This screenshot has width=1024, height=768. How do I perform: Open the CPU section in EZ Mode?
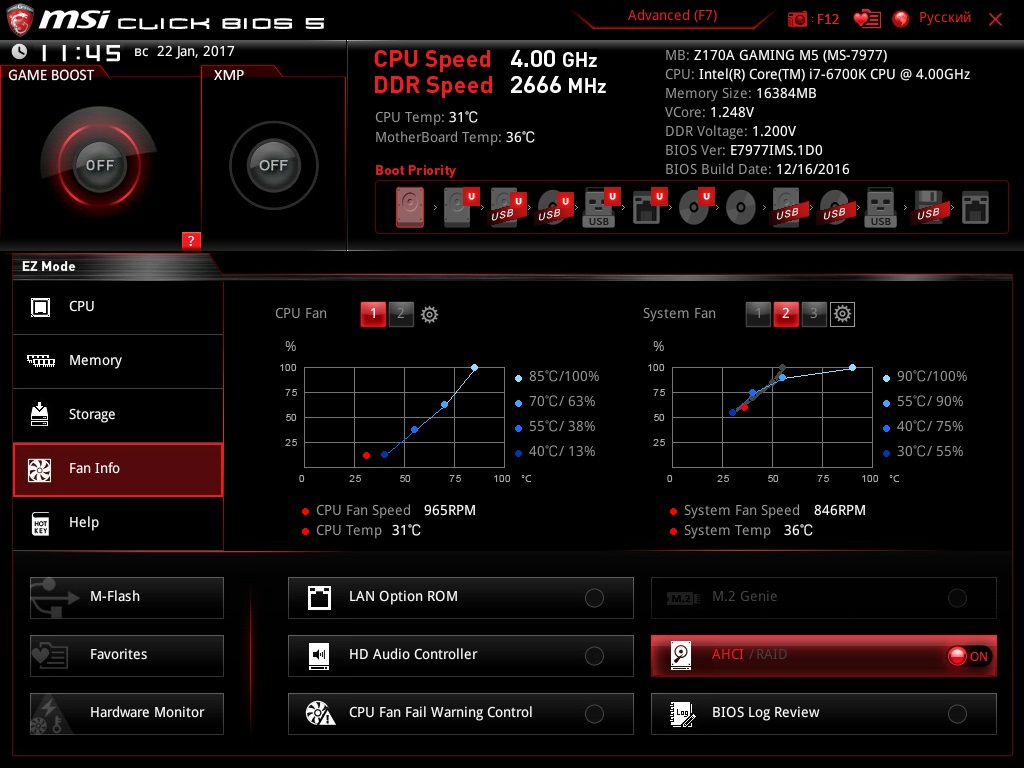click(118, 307)
